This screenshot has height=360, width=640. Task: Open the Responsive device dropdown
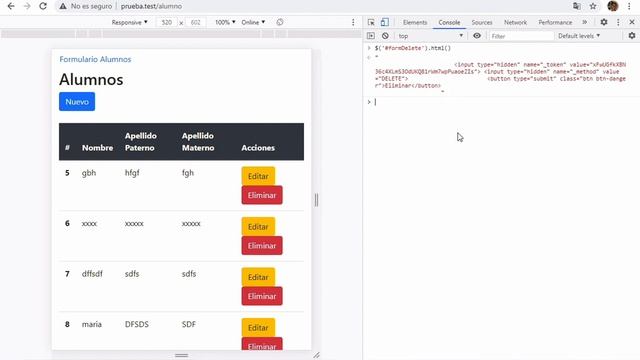(129, 22)
